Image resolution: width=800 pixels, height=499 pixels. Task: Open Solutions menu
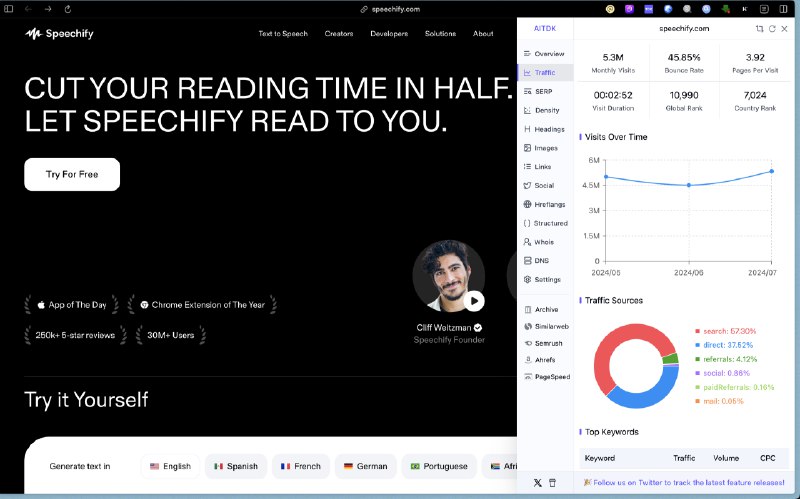coord(440,34)
